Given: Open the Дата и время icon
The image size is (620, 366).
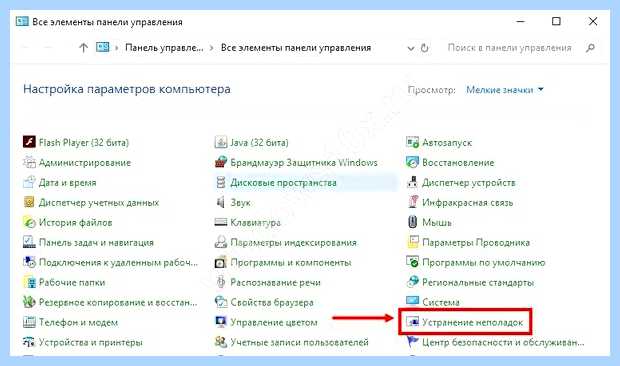Looking at the screenshot, I should pyautogui.click(x=29, y=182).
